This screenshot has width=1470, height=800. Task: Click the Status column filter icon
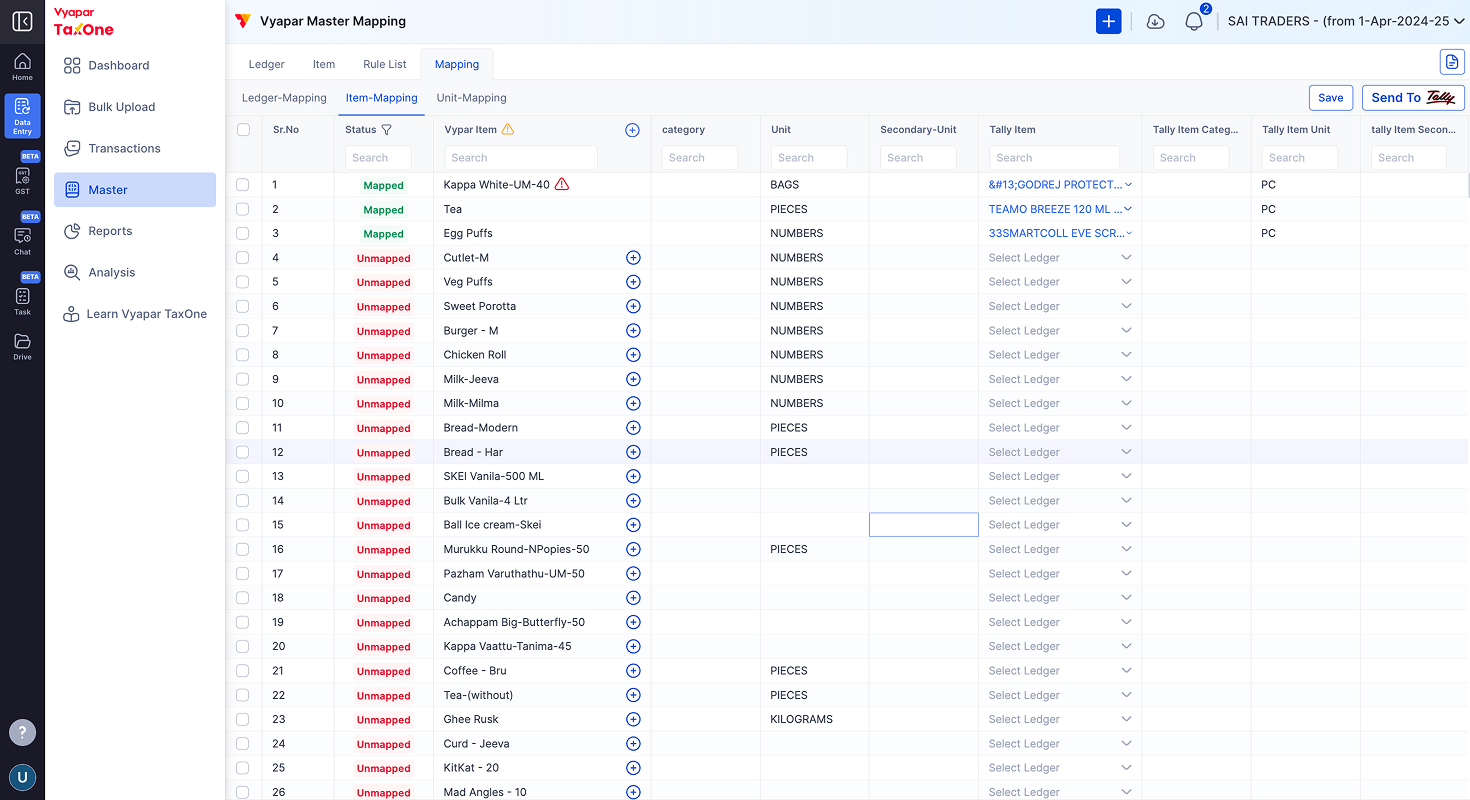pyautogui.click(x=387, y=130)
